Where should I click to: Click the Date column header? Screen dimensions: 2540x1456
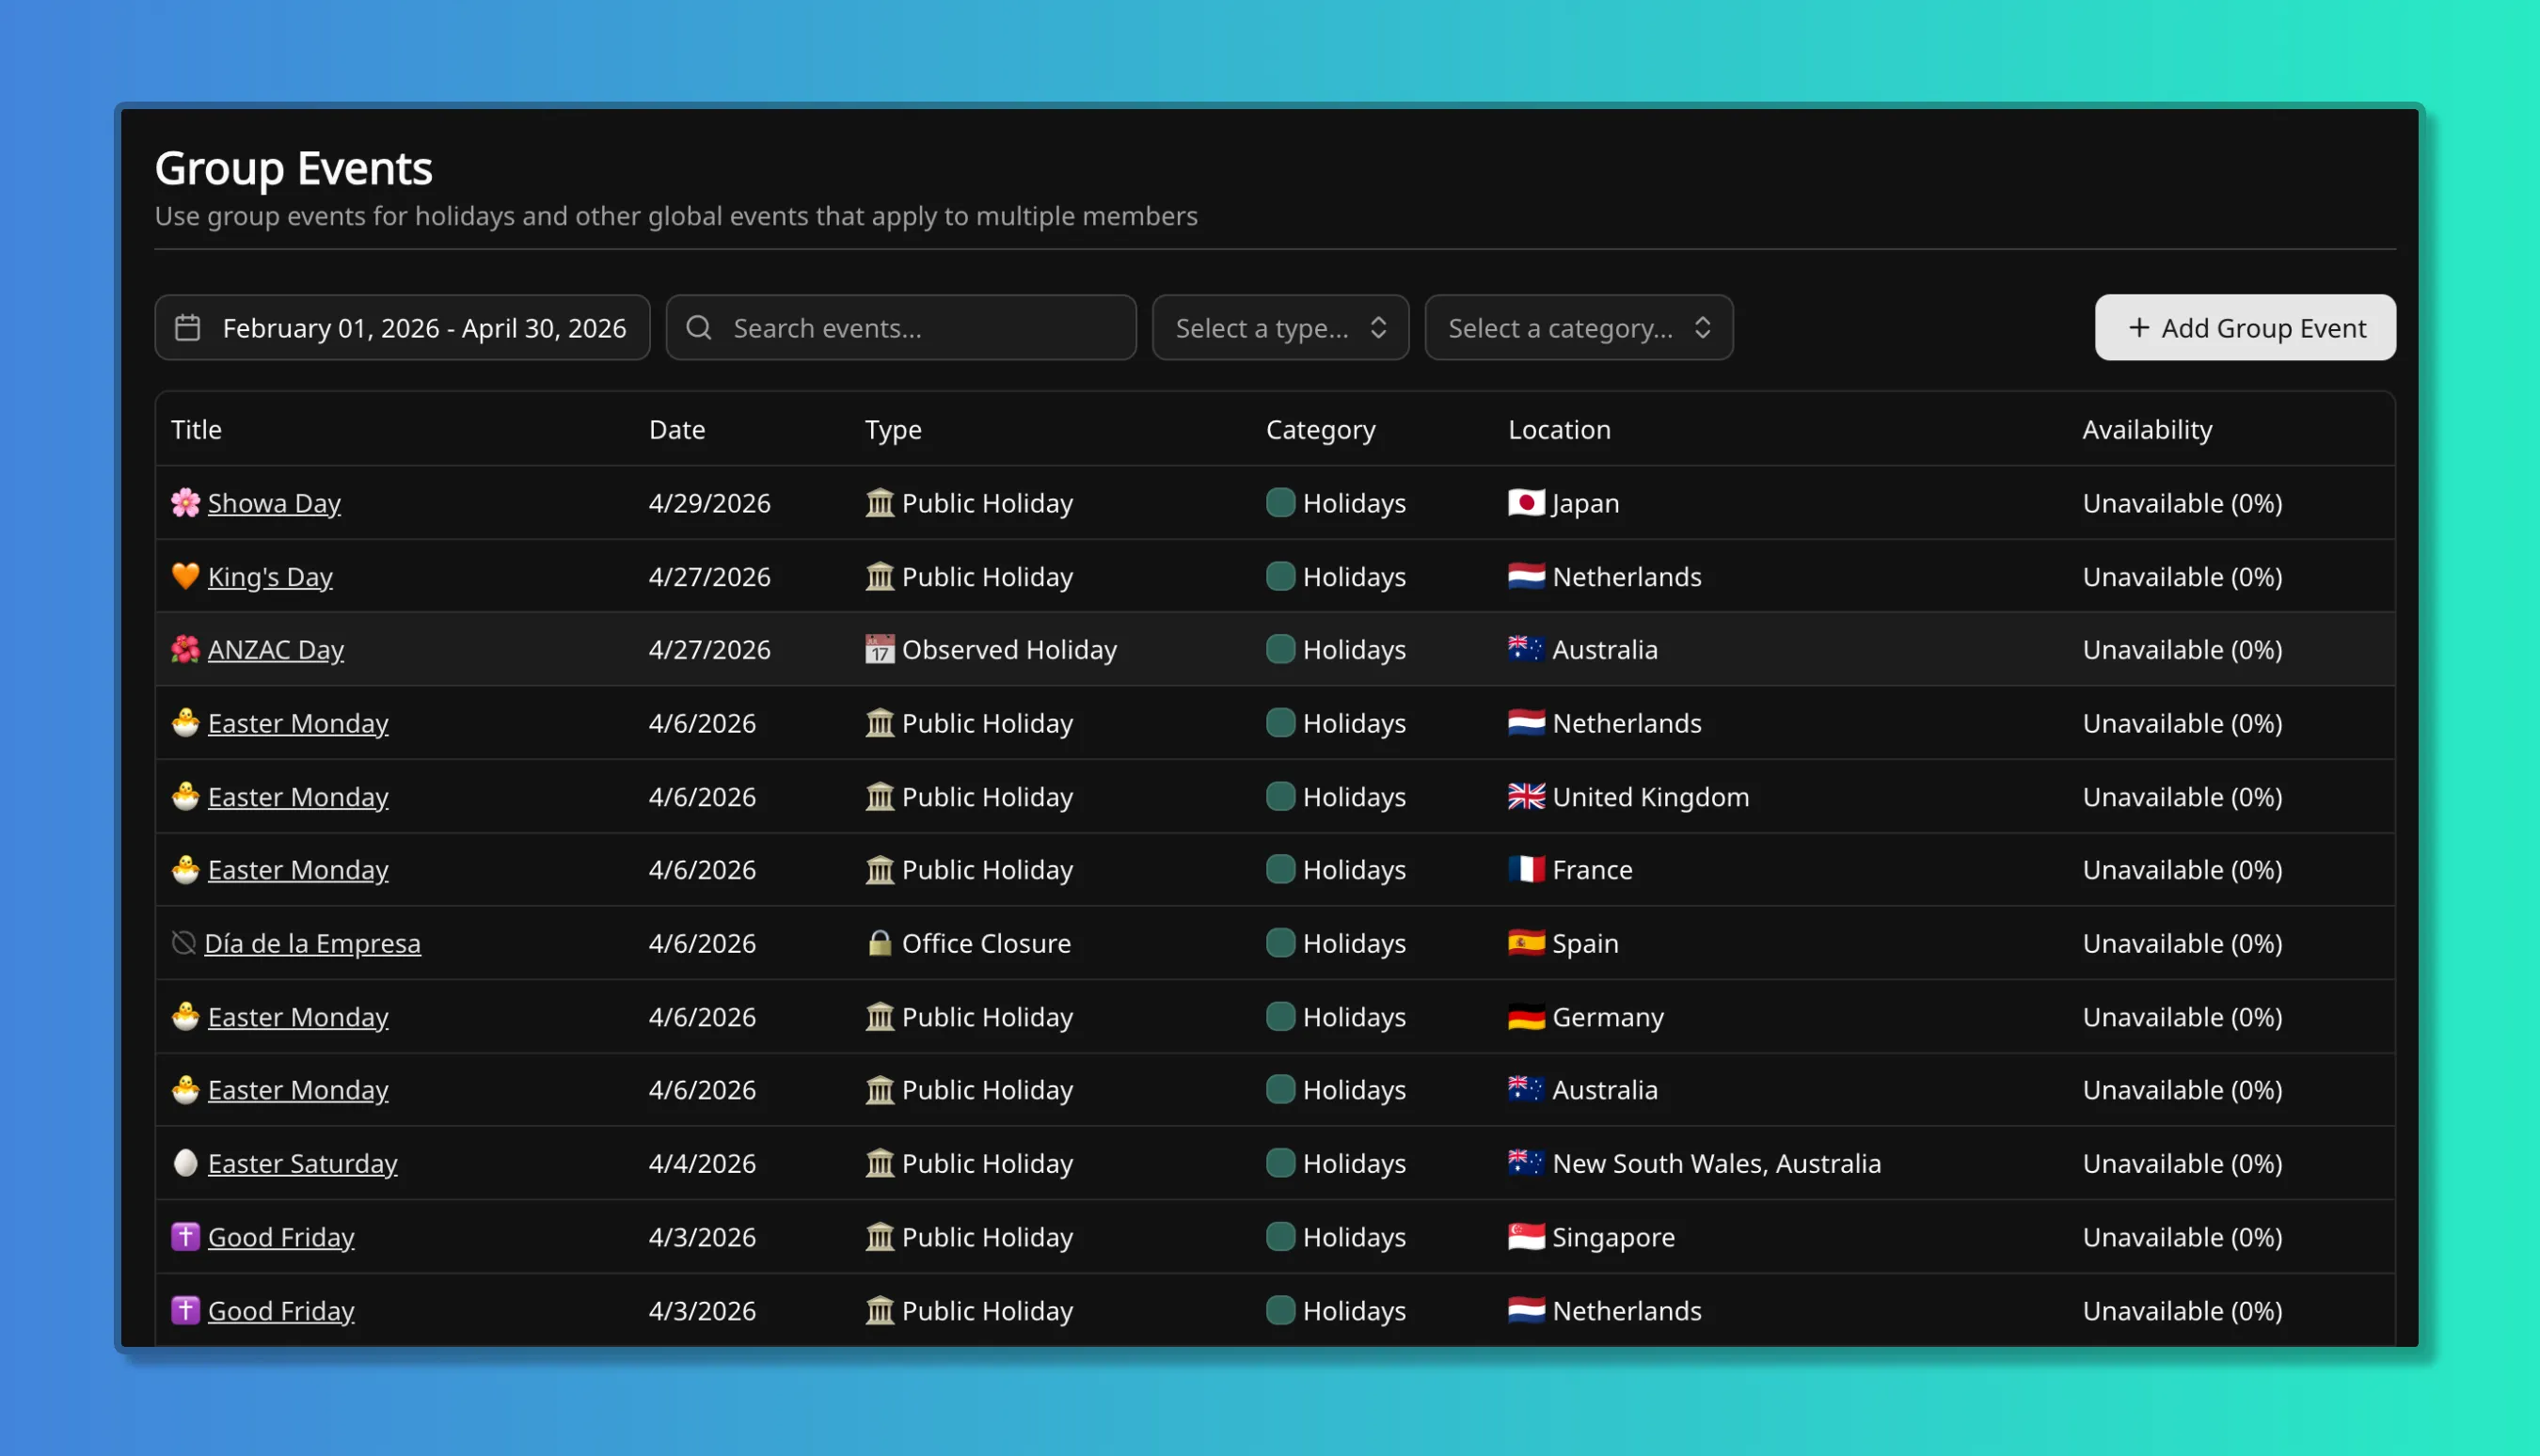(x=677, y=430)
